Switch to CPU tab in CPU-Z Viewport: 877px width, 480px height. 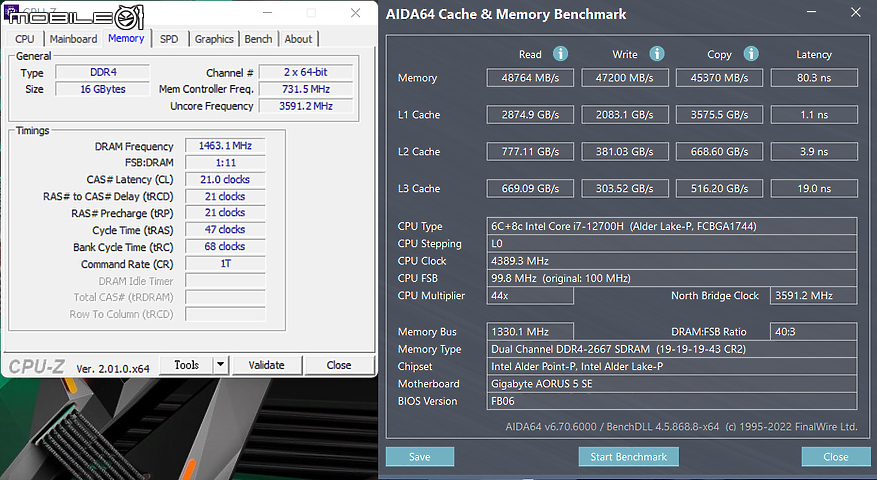25,39
